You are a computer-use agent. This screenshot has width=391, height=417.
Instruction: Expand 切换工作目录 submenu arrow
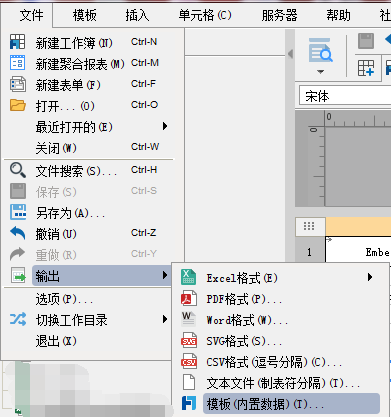coord(165,319)
